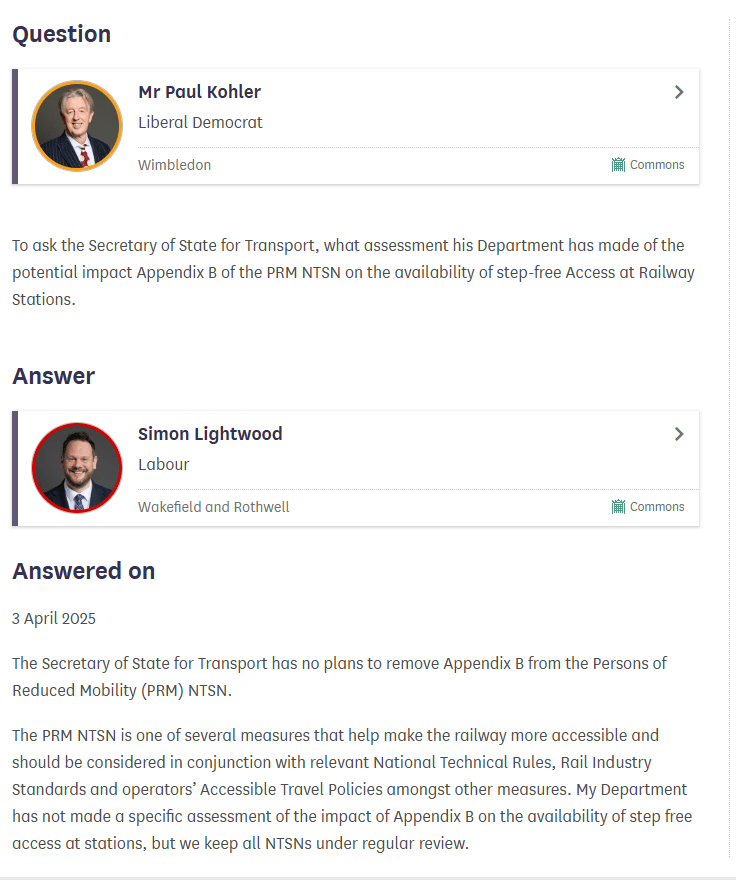
Task: Click the Commons label in Kohler's card
Action: coord(657,165)
